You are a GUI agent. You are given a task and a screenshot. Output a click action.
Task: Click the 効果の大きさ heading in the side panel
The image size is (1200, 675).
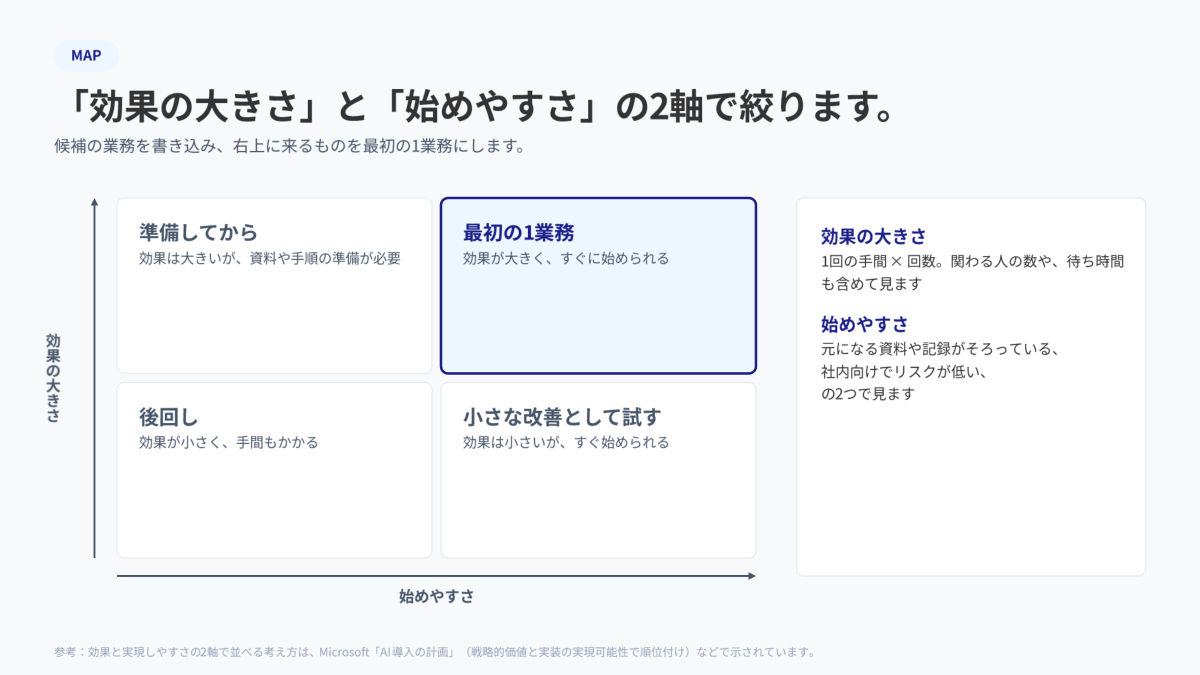(x=874, y=236)
